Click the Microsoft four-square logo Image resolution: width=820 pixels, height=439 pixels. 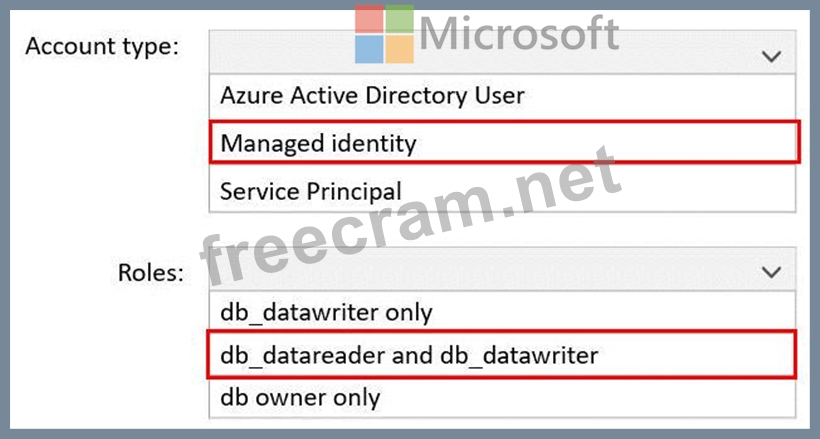pos(385,35)
